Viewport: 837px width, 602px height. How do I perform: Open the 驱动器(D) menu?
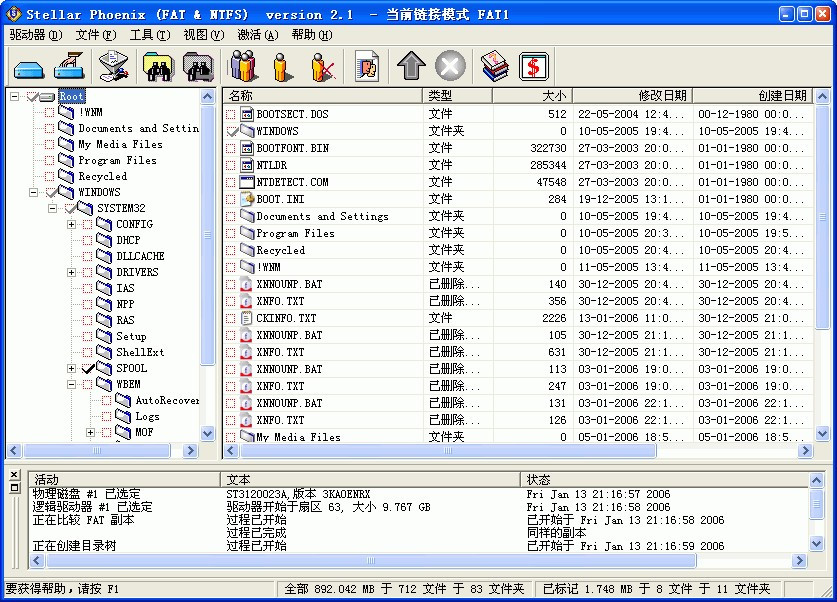tap(36, 35)
